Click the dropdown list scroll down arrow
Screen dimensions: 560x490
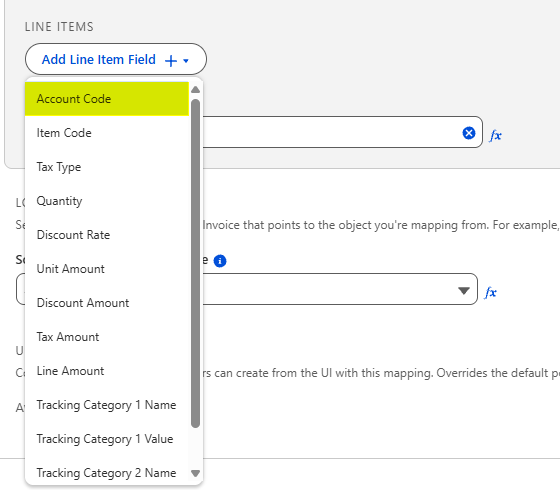pos(195,473)
